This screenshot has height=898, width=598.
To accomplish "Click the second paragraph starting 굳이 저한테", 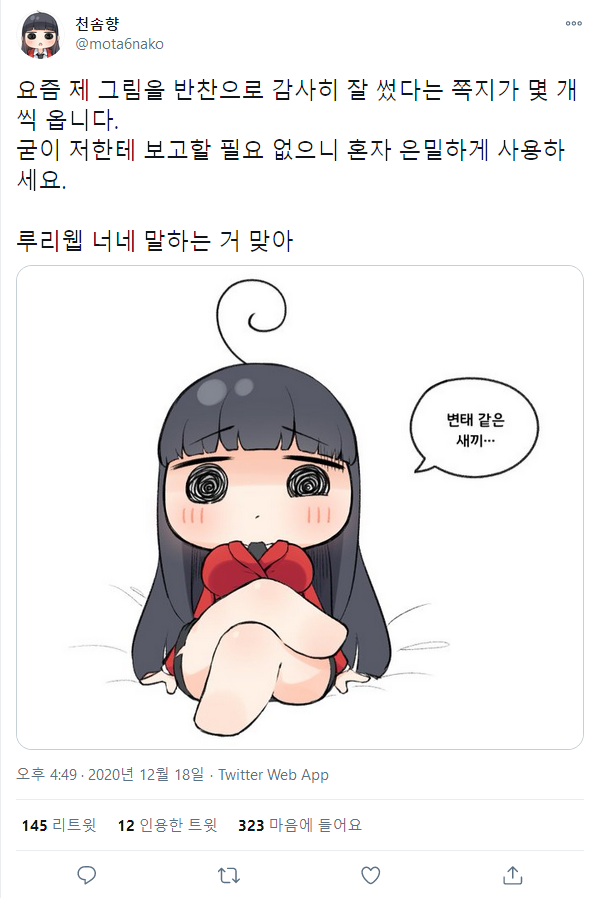I will (x=291, y=165).
